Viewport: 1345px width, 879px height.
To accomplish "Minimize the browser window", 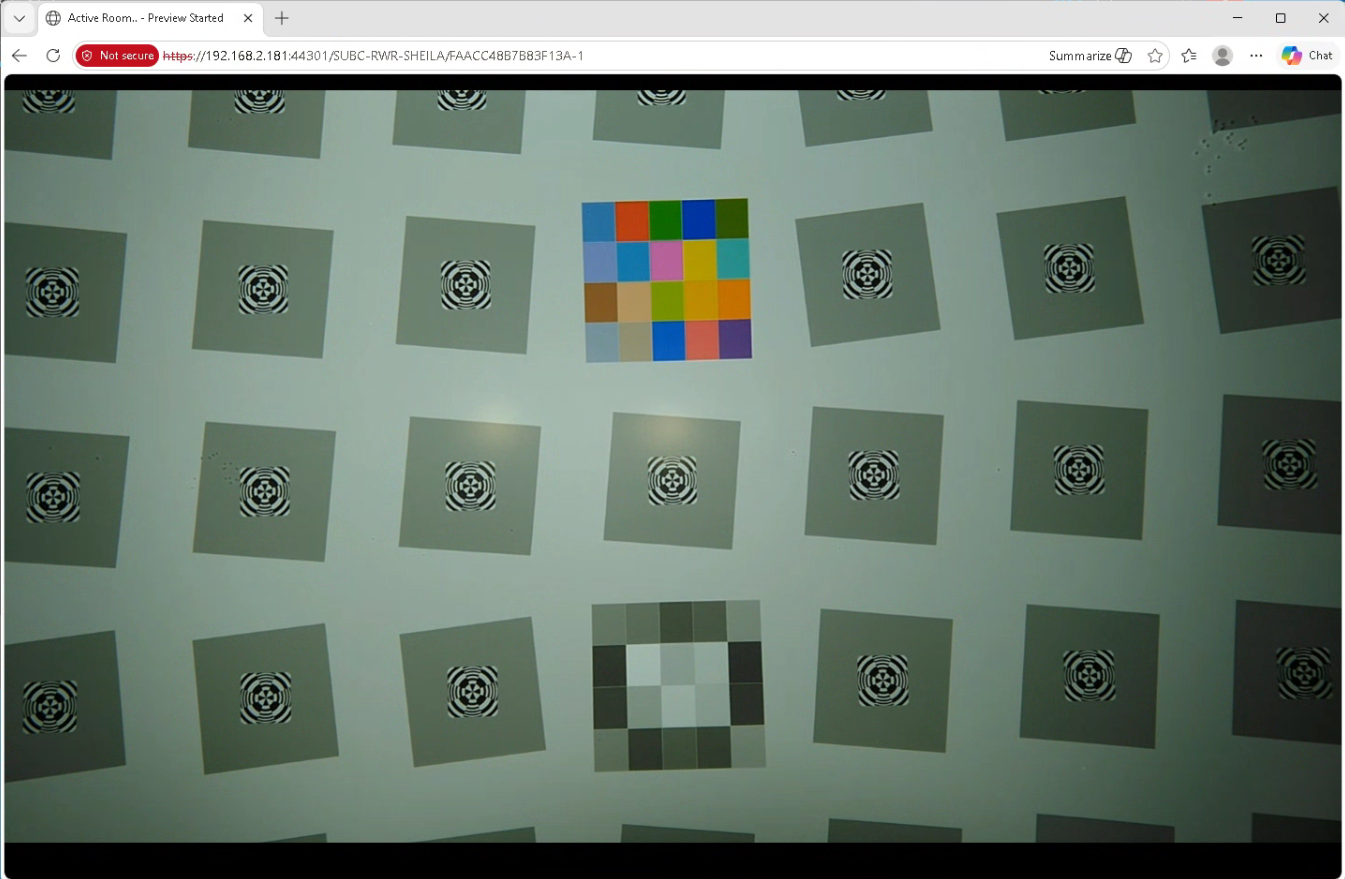I will pos(1235,18).
